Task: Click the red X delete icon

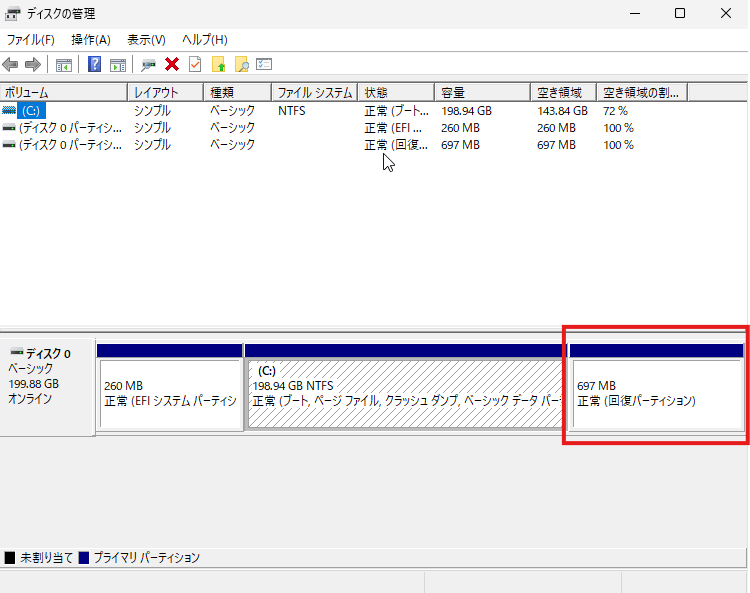Action: pos(172,64)
